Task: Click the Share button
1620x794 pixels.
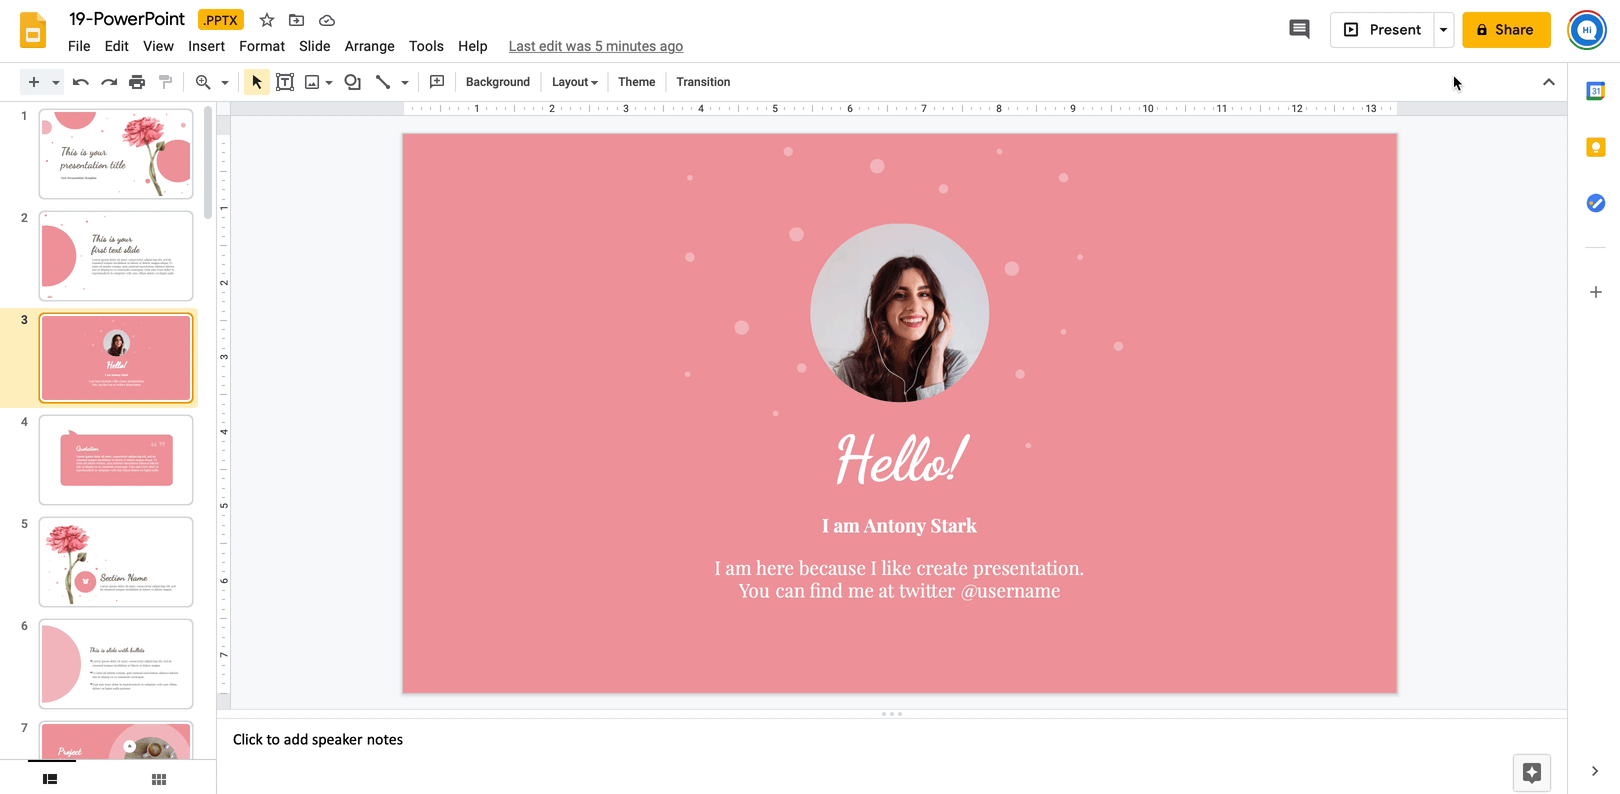Action: click(1506, 30)
